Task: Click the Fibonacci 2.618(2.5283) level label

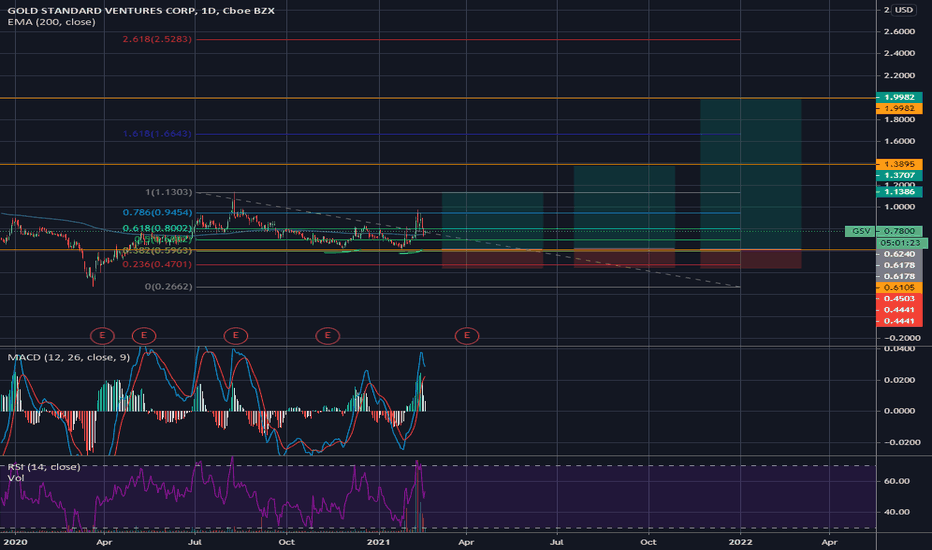Action: coord(158,39)
